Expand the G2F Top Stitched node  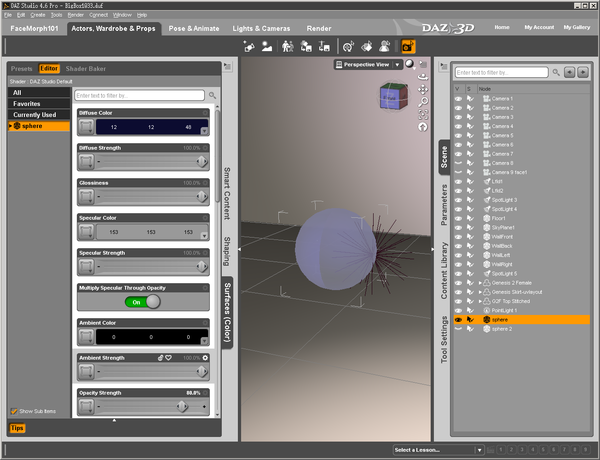480,301
